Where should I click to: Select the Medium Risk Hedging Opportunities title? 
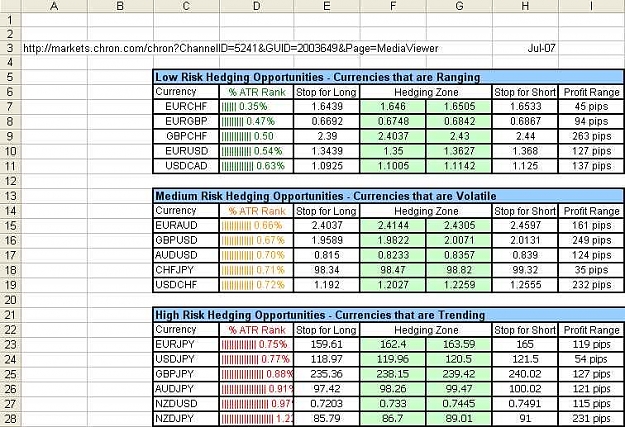326,196
